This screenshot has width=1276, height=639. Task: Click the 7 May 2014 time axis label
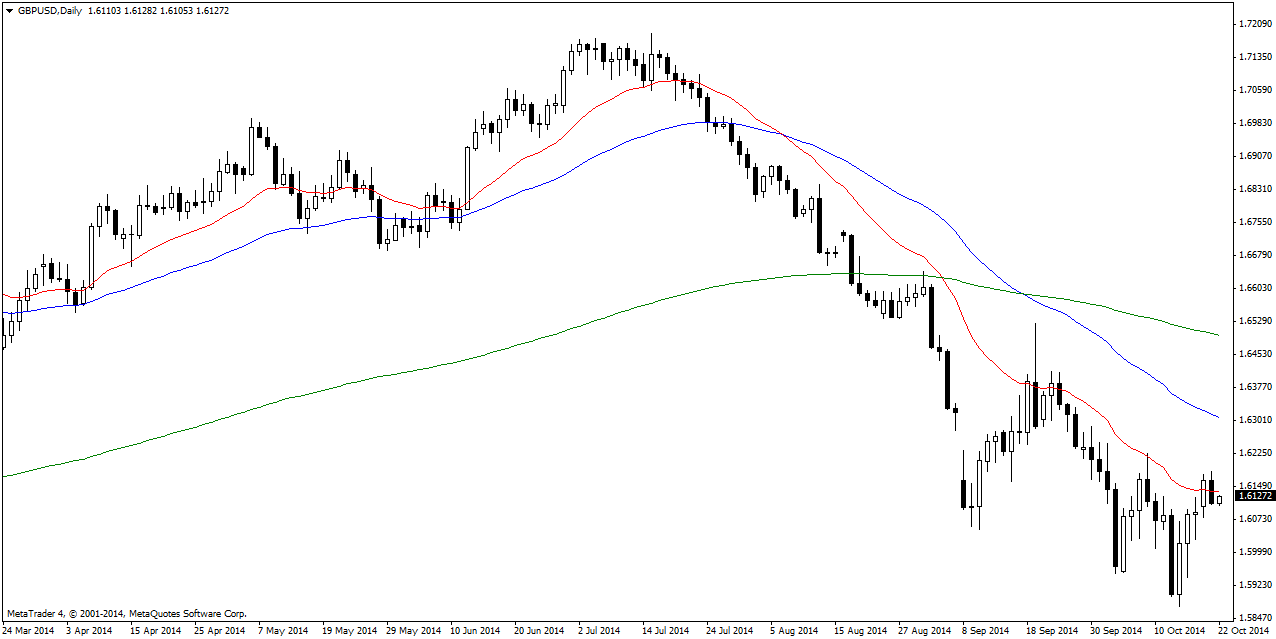pos(282,631)
